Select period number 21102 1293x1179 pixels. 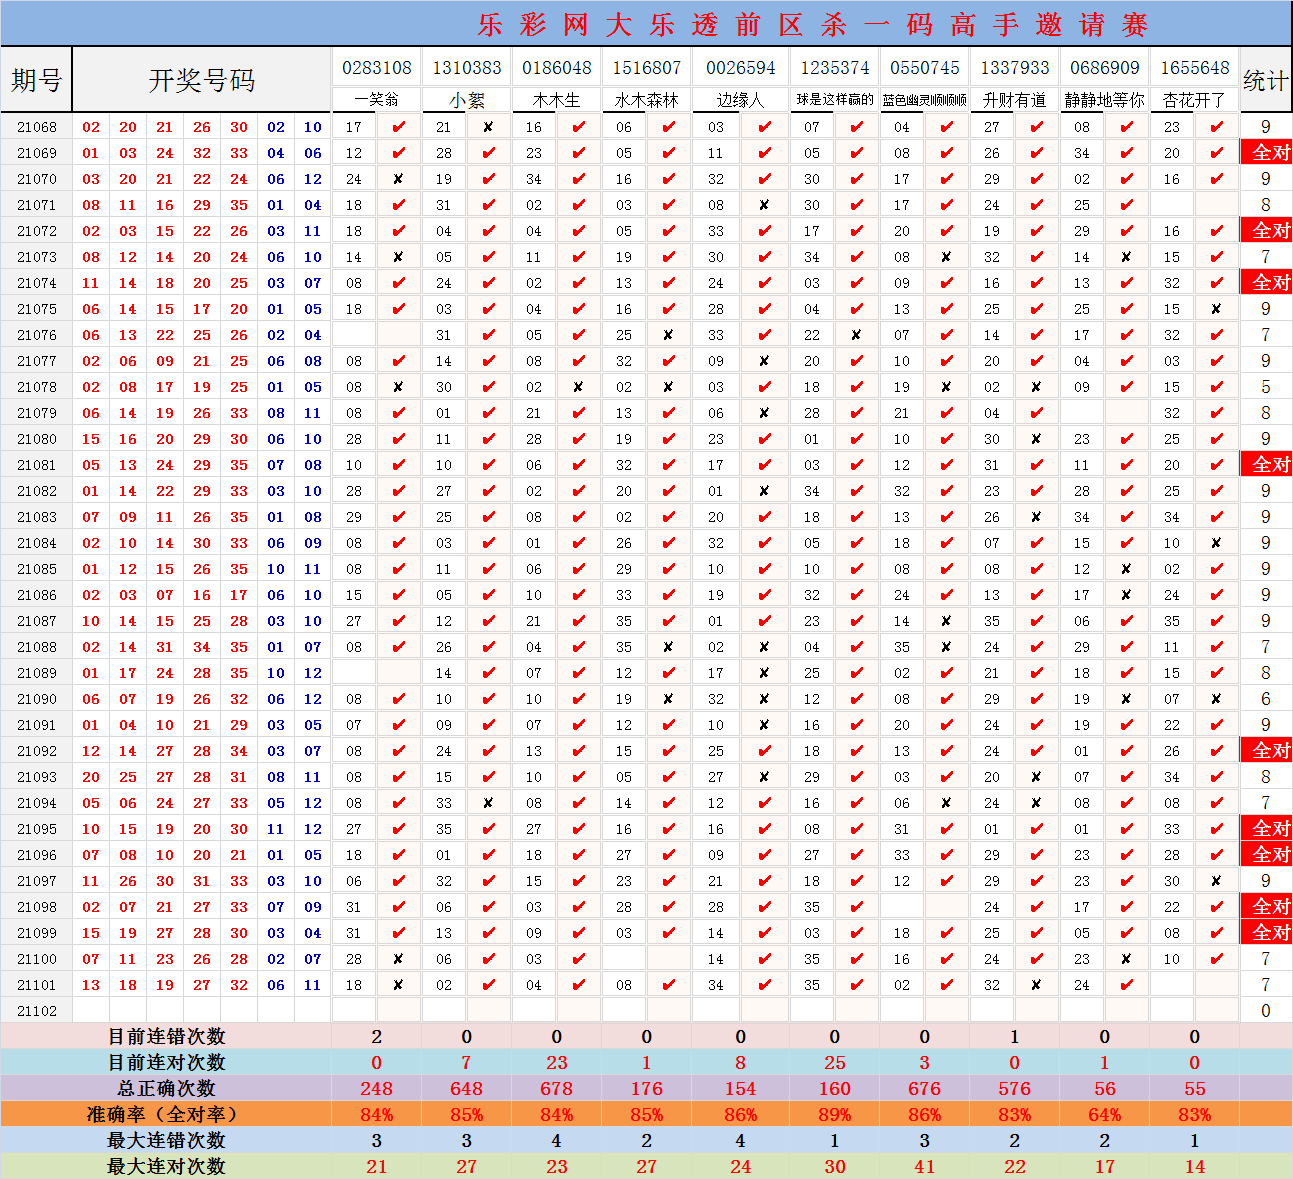tap(37, 1011)
